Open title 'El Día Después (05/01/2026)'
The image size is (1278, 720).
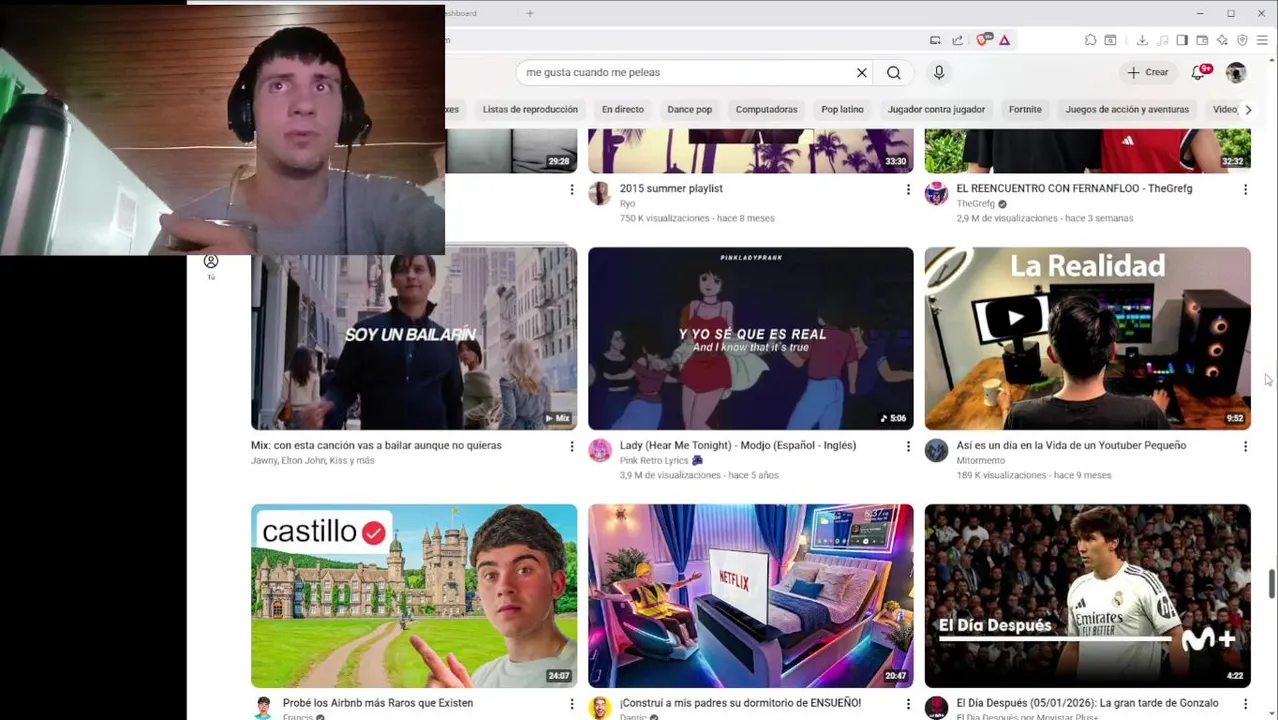(1087, 703)
